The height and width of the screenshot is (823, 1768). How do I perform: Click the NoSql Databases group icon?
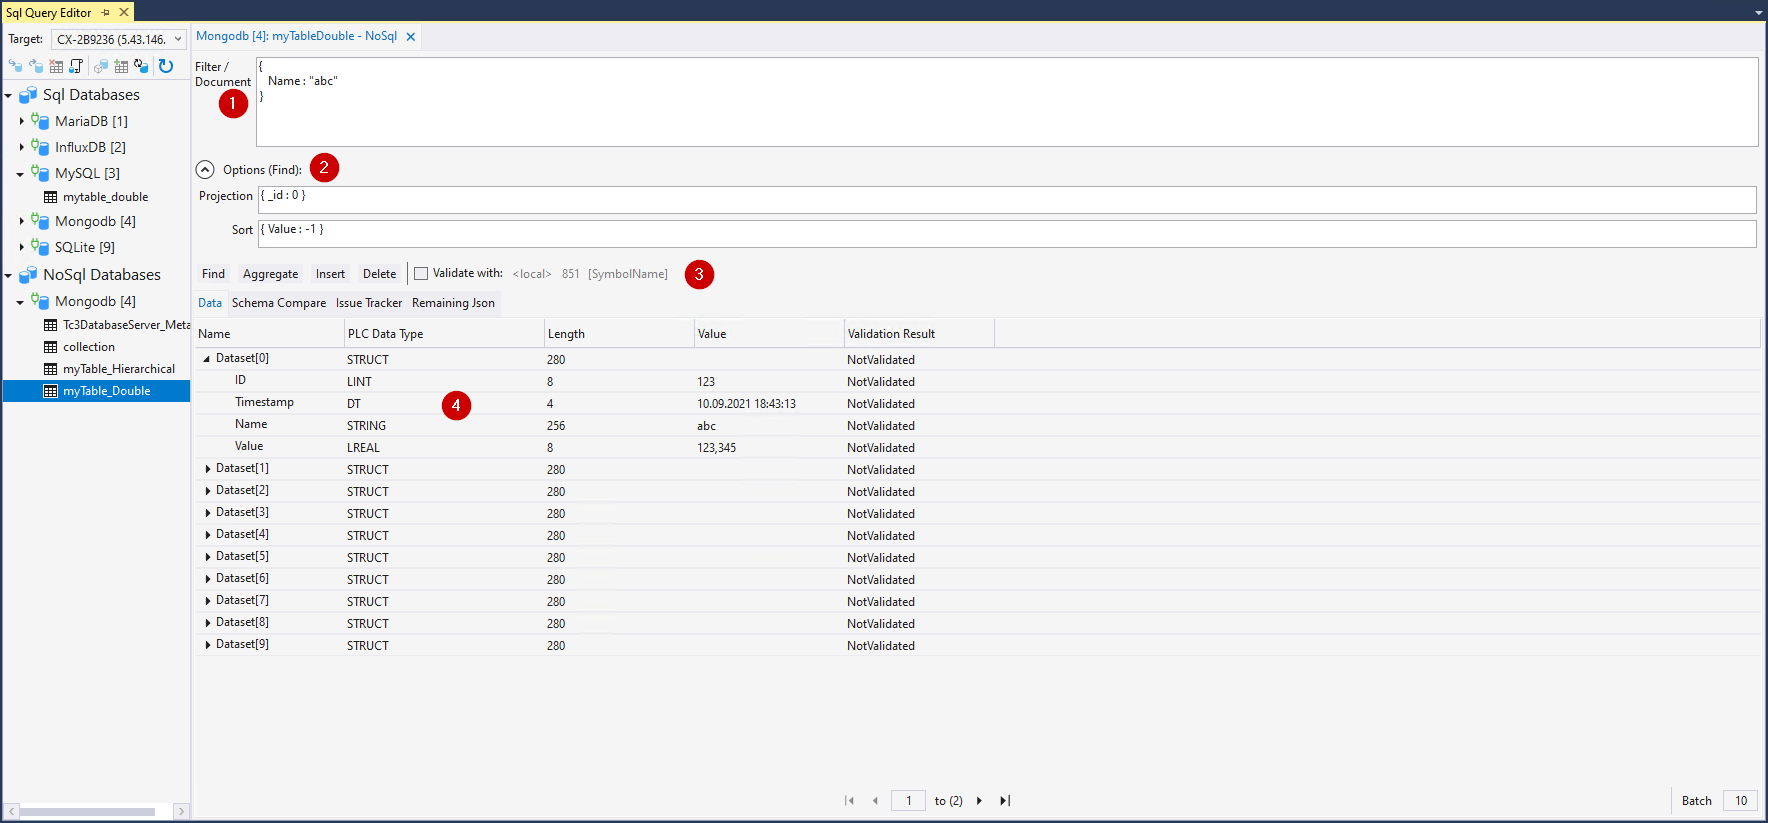[x=28, y=275]
